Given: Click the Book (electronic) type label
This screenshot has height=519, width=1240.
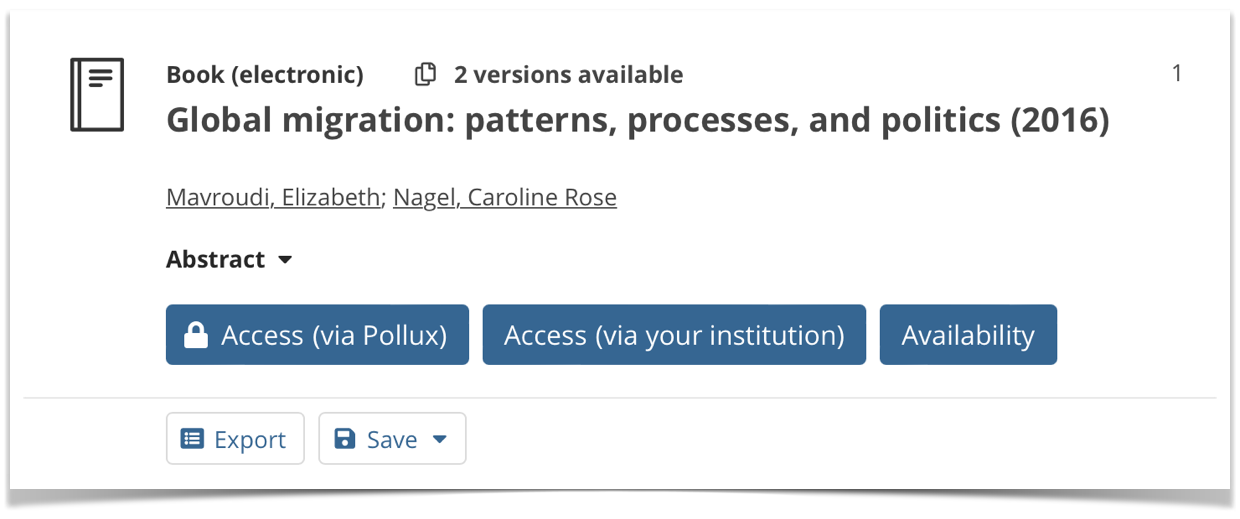Looking at the screenshot, I should (x=265, y=75).
